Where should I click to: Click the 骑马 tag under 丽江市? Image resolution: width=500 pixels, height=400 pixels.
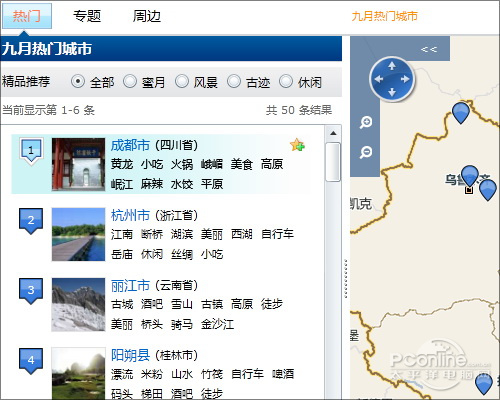click(x=182, y=324)
